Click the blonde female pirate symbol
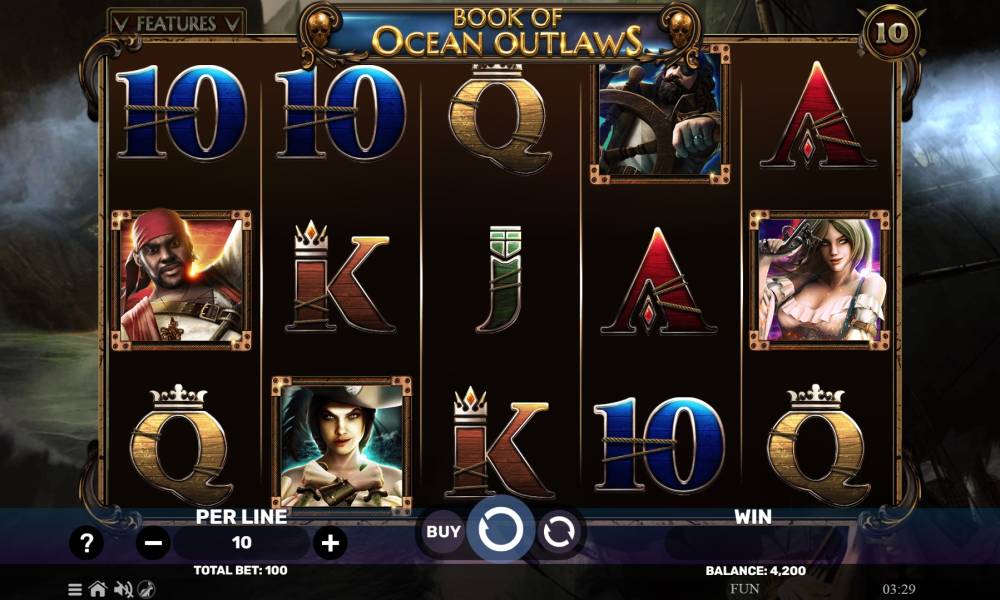Image resolution: width=1000 pixels, height=600 pixels. point(819,280)
